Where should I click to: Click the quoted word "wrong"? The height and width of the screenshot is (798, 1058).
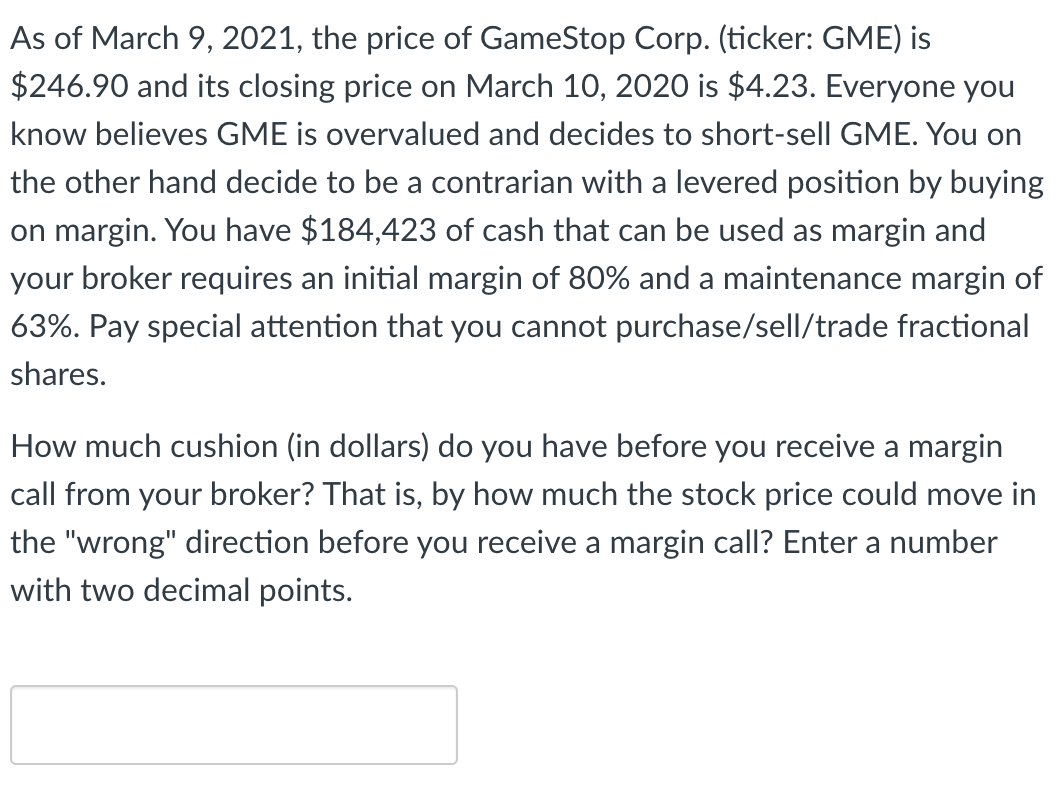[117, 542]
